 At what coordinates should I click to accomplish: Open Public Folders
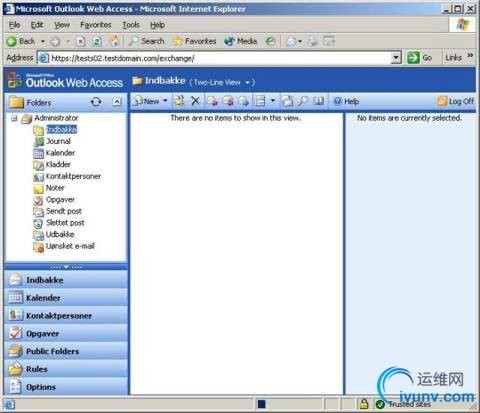(66, 351)
